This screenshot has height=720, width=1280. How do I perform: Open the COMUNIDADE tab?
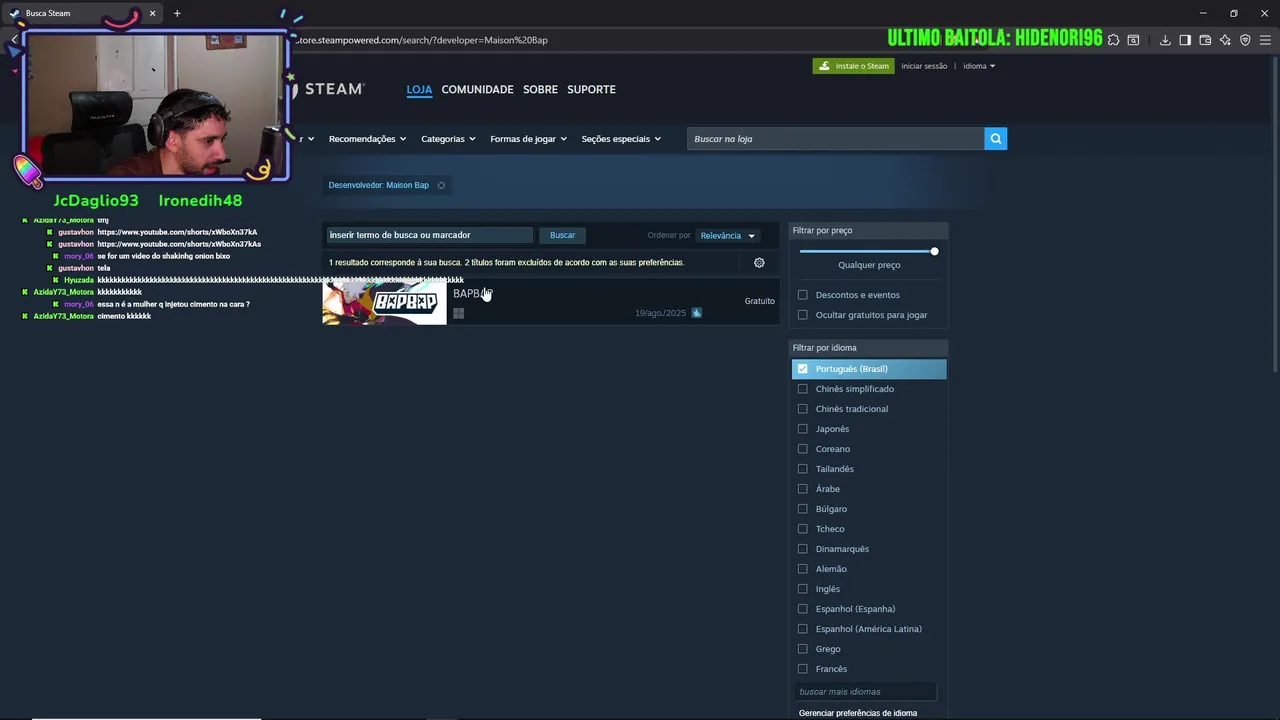click(477, 90)
